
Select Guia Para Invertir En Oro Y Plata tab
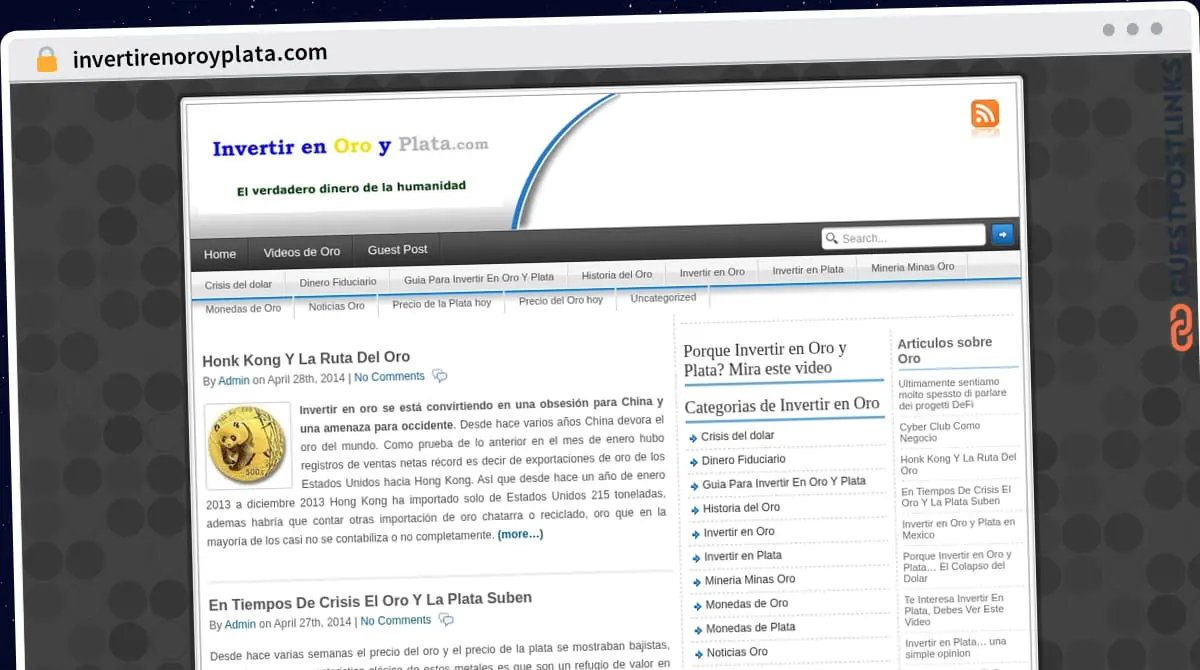479,278
